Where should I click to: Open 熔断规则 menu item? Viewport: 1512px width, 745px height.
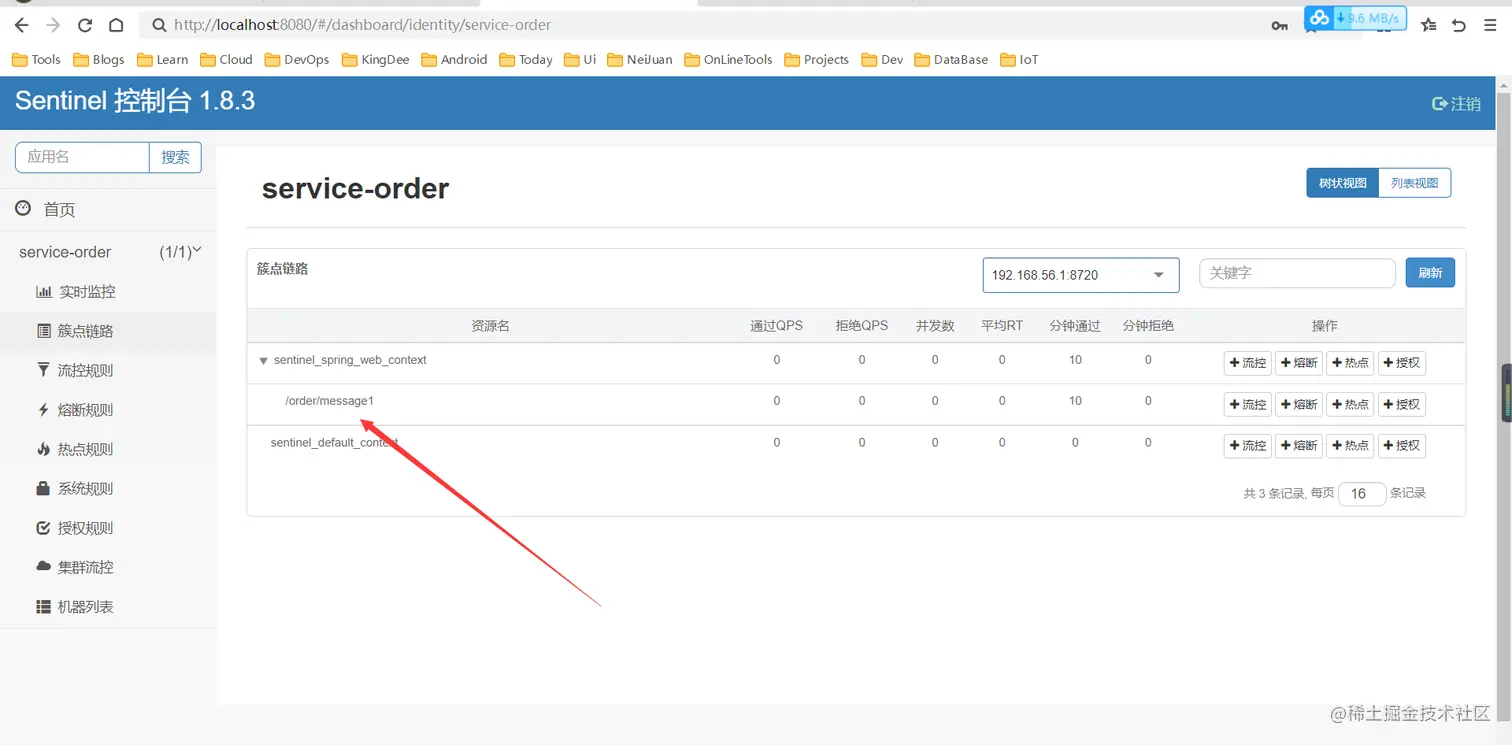click(x=108, y=410)
